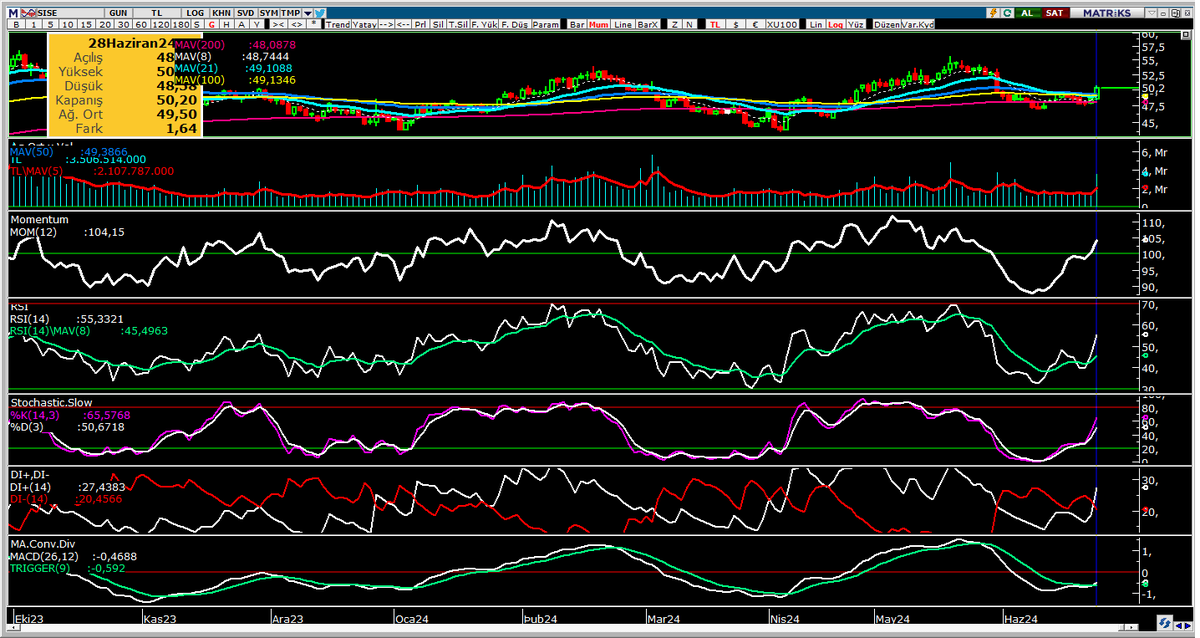Viewport: 1200px width, 638px height.
Task: Select the H weekly period button
Action: pos(226,24)
